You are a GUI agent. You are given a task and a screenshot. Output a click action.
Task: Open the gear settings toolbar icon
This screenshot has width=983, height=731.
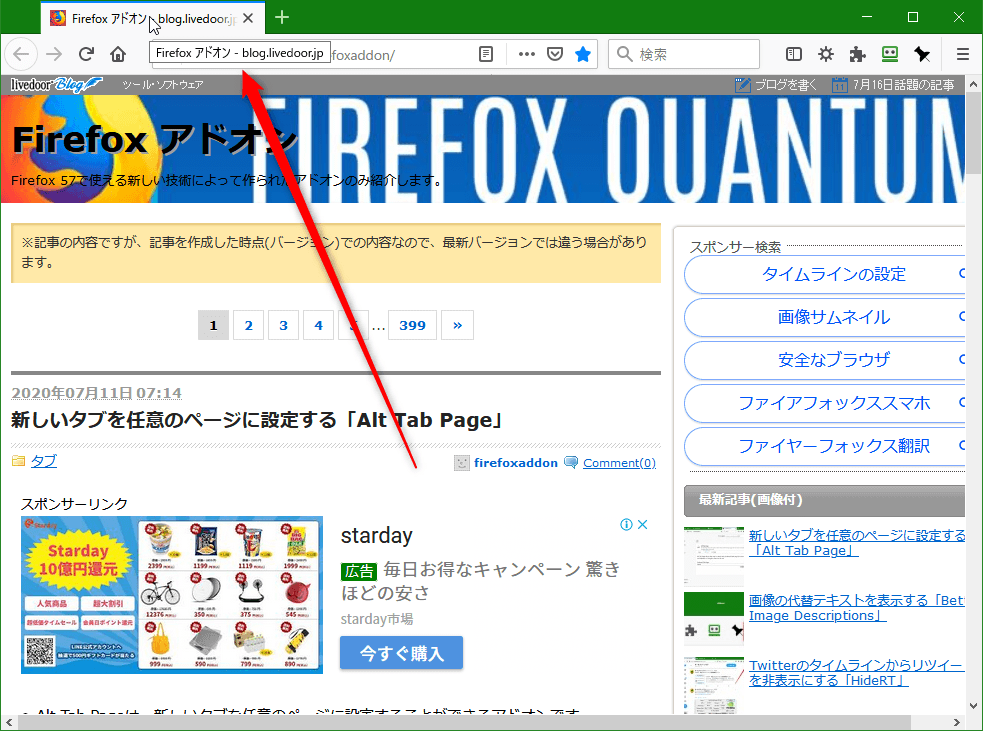click(x=826, y=54)
